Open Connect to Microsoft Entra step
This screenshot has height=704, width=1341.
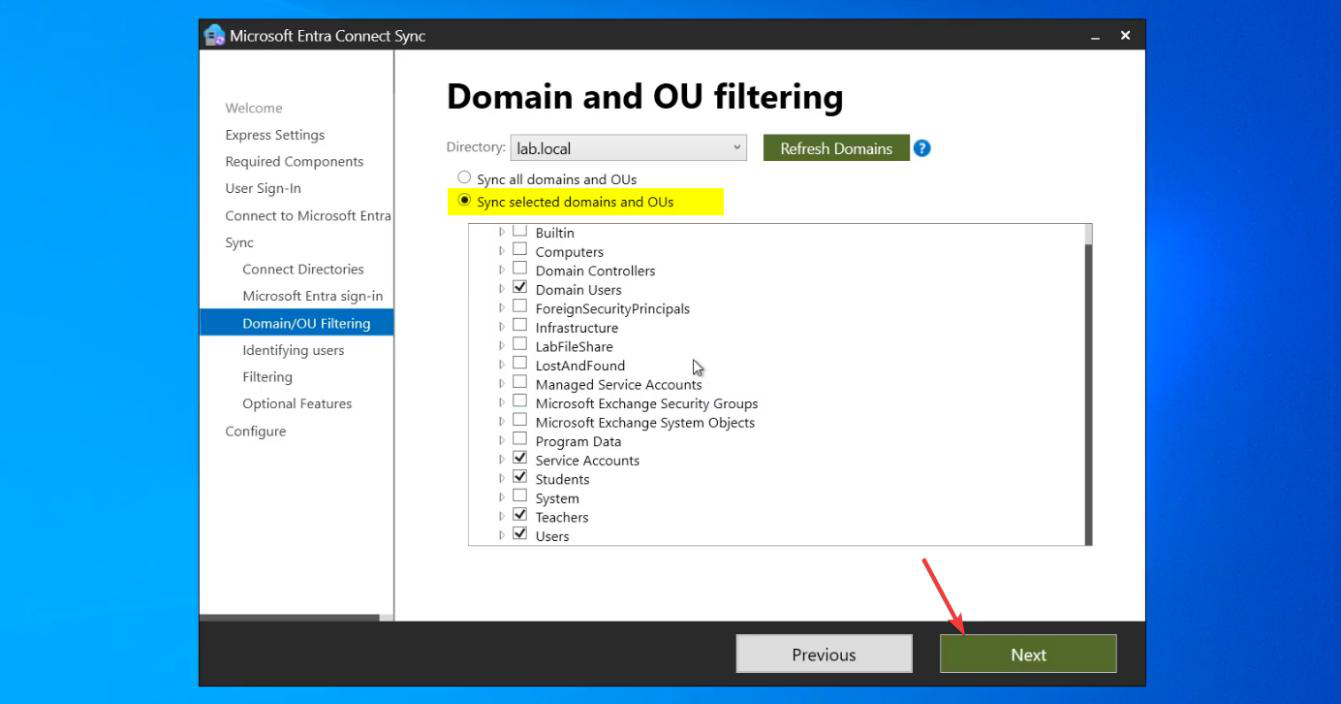[x=308, y=216]
